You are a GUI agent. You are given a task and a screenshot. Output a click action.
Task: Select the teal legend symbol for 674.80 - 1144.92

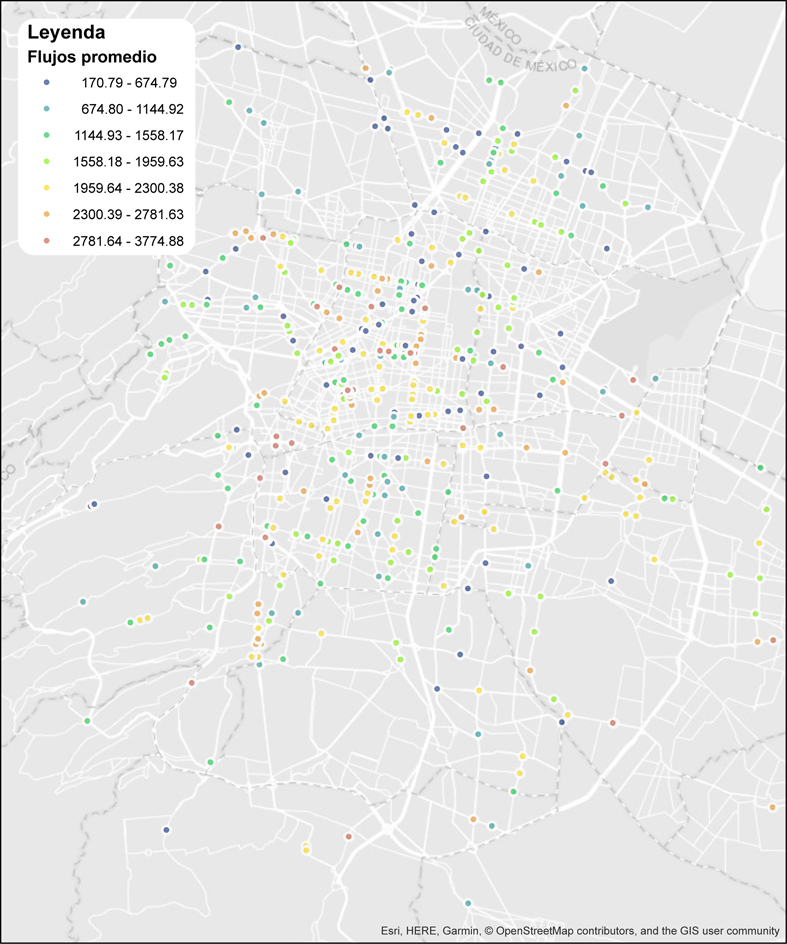click(x=47, y=108)
